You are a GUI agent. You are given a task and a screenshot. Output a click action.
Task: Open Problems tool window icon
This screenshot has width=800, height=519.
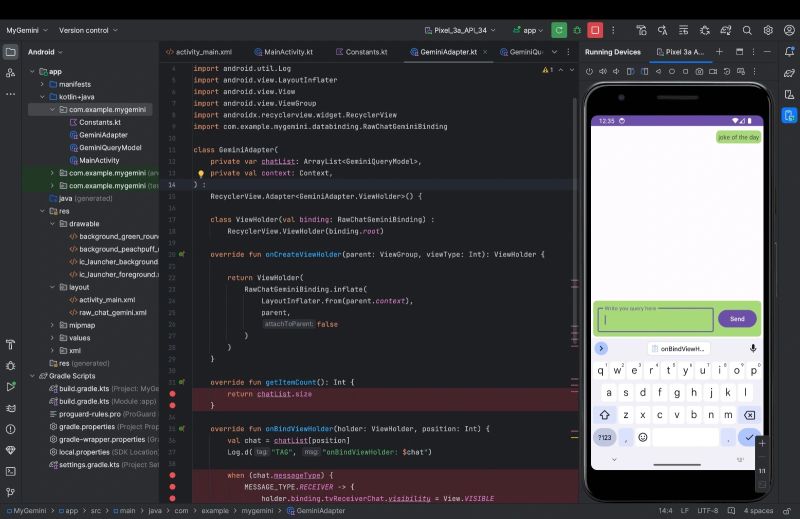coord(10,429)
